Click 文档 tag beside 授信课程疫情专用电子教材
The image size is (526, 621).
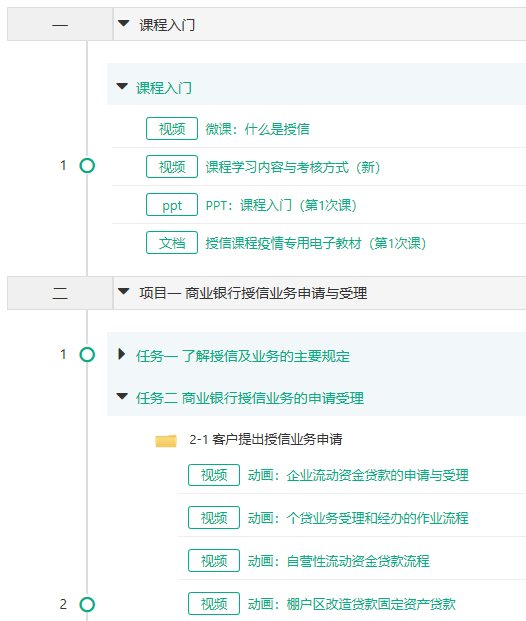coord(172,243)
